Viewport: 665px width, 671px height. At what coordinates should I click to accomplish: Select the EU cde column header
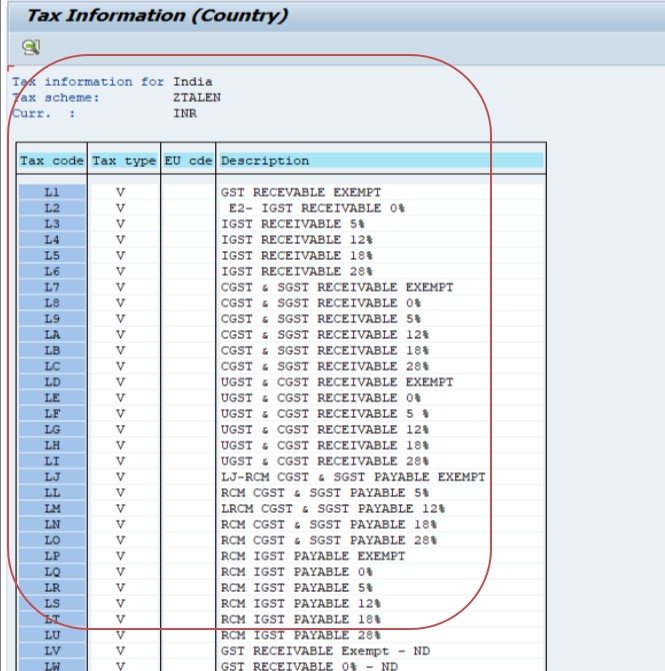(188, 161)
